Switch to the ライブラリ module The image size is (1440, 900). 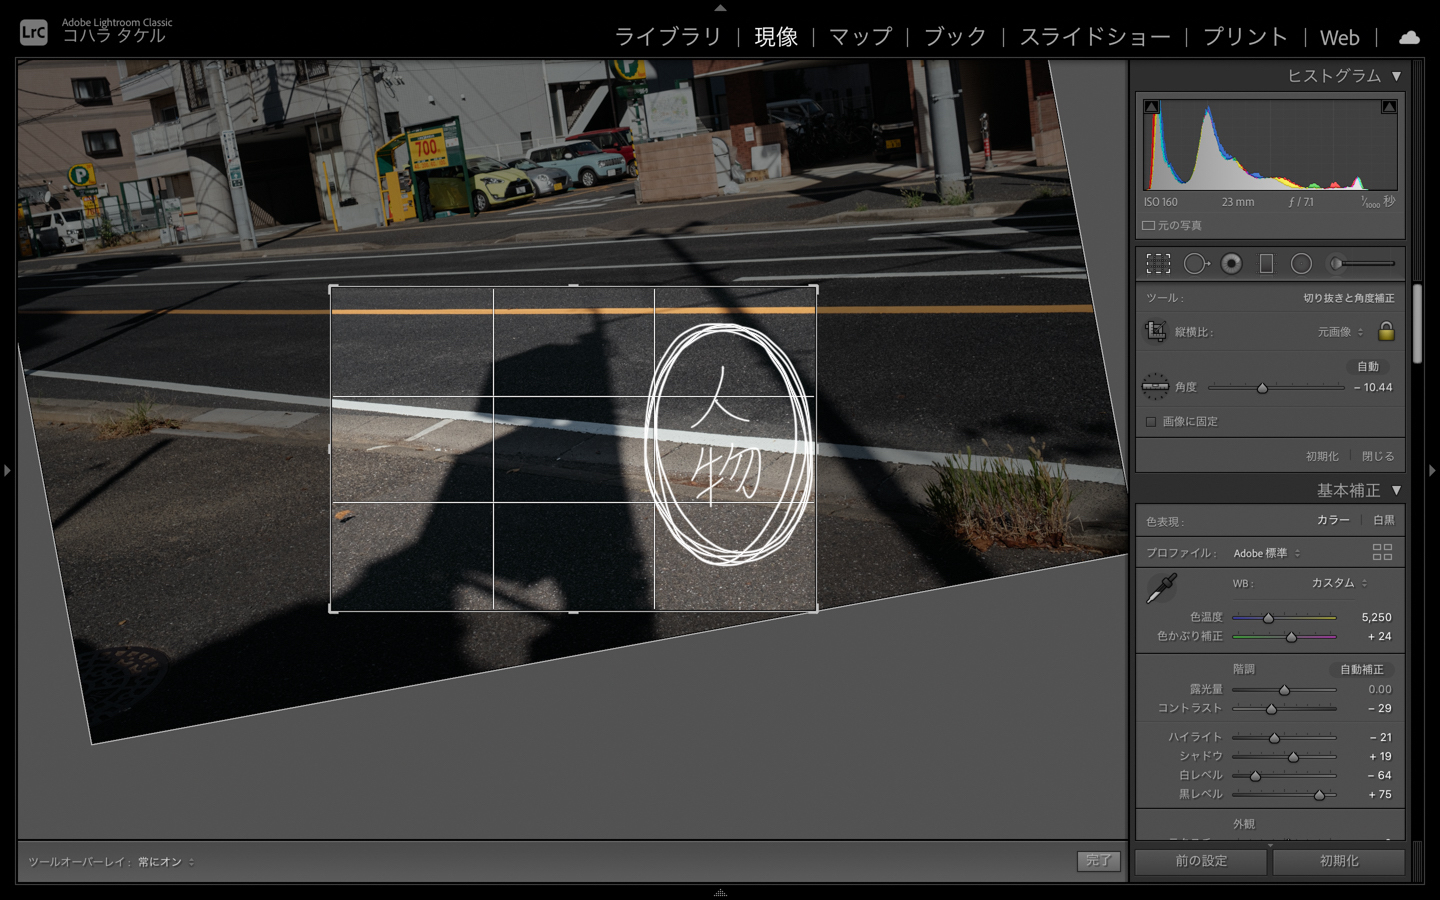coord(667,37)
